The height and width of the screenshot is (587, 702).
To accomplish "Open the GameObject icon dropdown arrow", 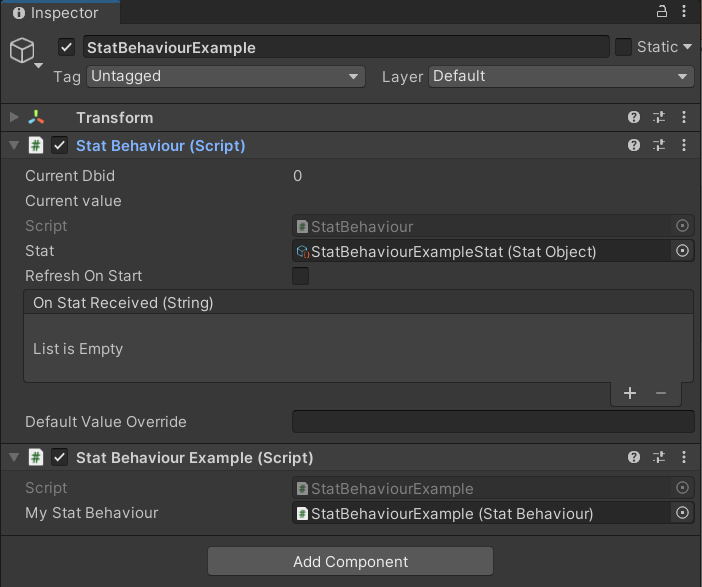I will coord(39,65).
